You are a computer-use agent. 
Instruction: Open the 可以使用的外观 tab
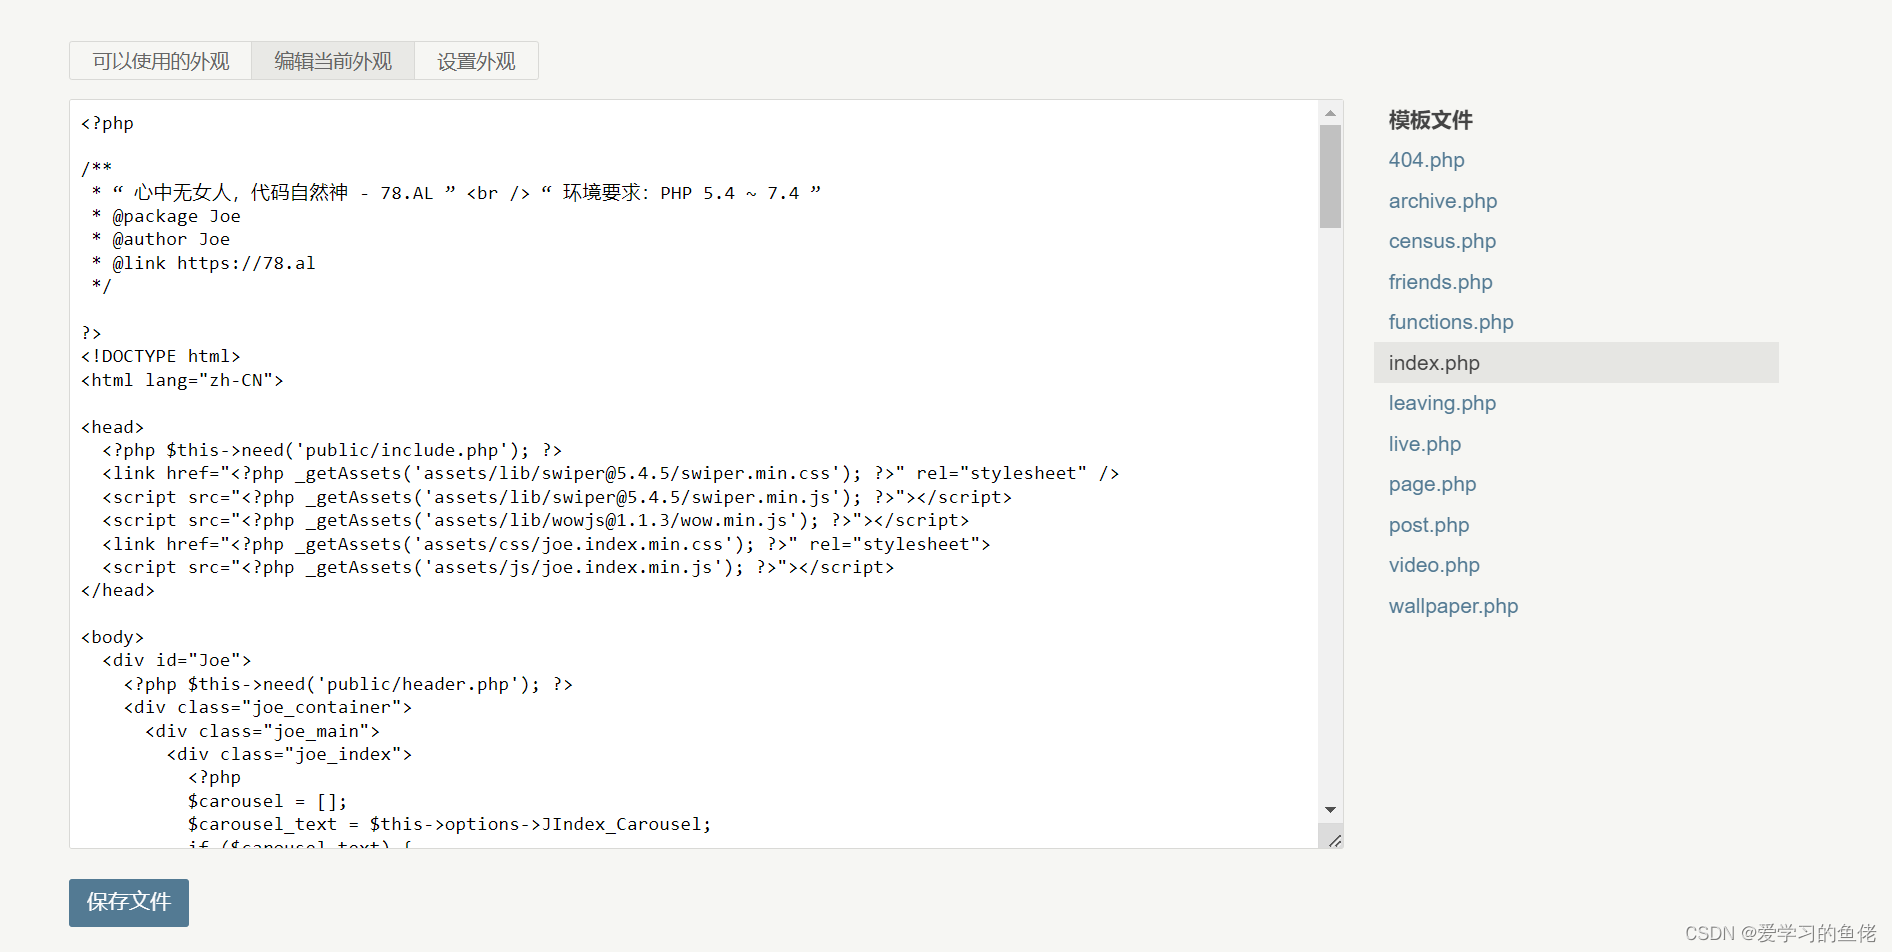click(x=161, y=61)
